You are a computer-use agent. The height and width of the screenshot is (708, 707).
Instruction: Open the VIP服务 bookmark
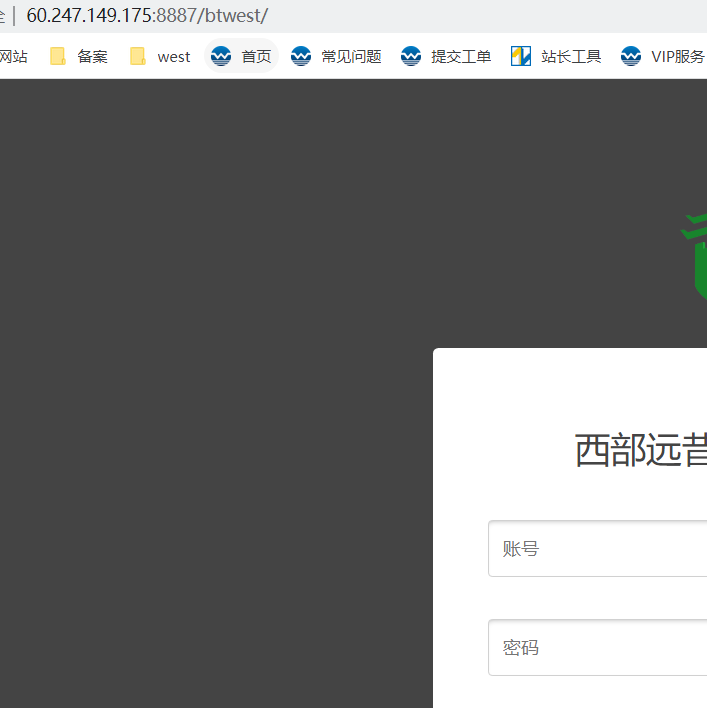[662, 56]
